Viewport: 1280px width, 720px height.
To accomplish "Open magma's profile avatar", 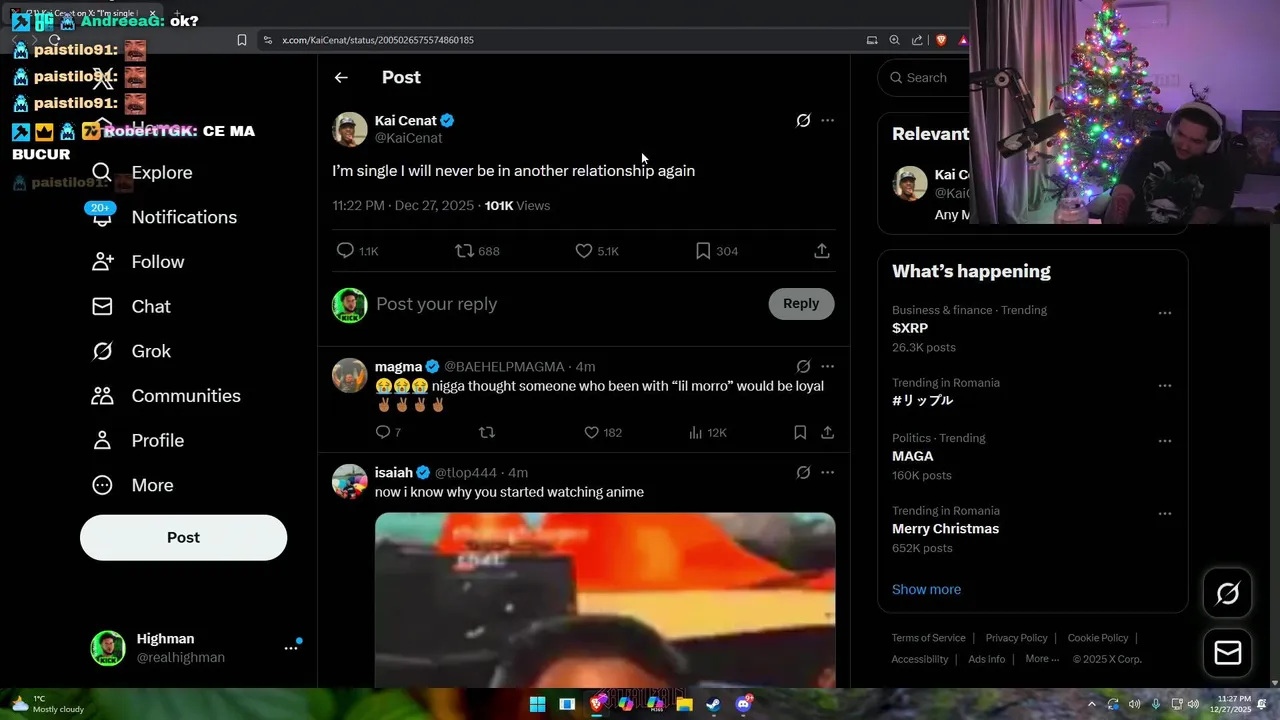I will tap(350, 376).
